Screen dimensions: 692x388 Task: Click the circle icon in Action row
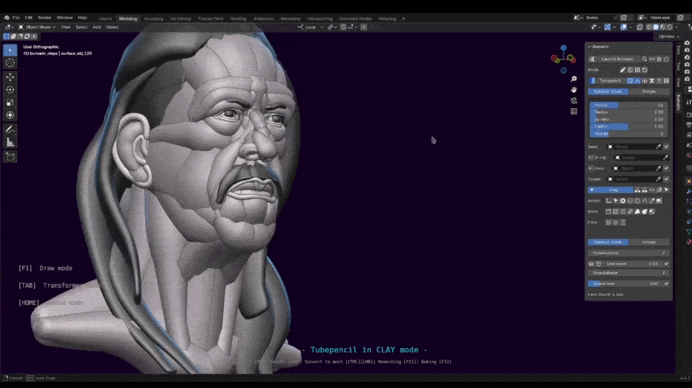623,201
